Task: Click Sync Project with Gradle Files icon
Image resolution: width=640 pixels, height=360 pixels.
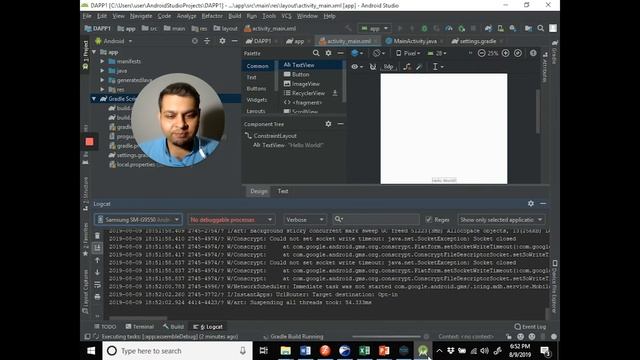Action: pyautogui.click(x=488, y=29)
